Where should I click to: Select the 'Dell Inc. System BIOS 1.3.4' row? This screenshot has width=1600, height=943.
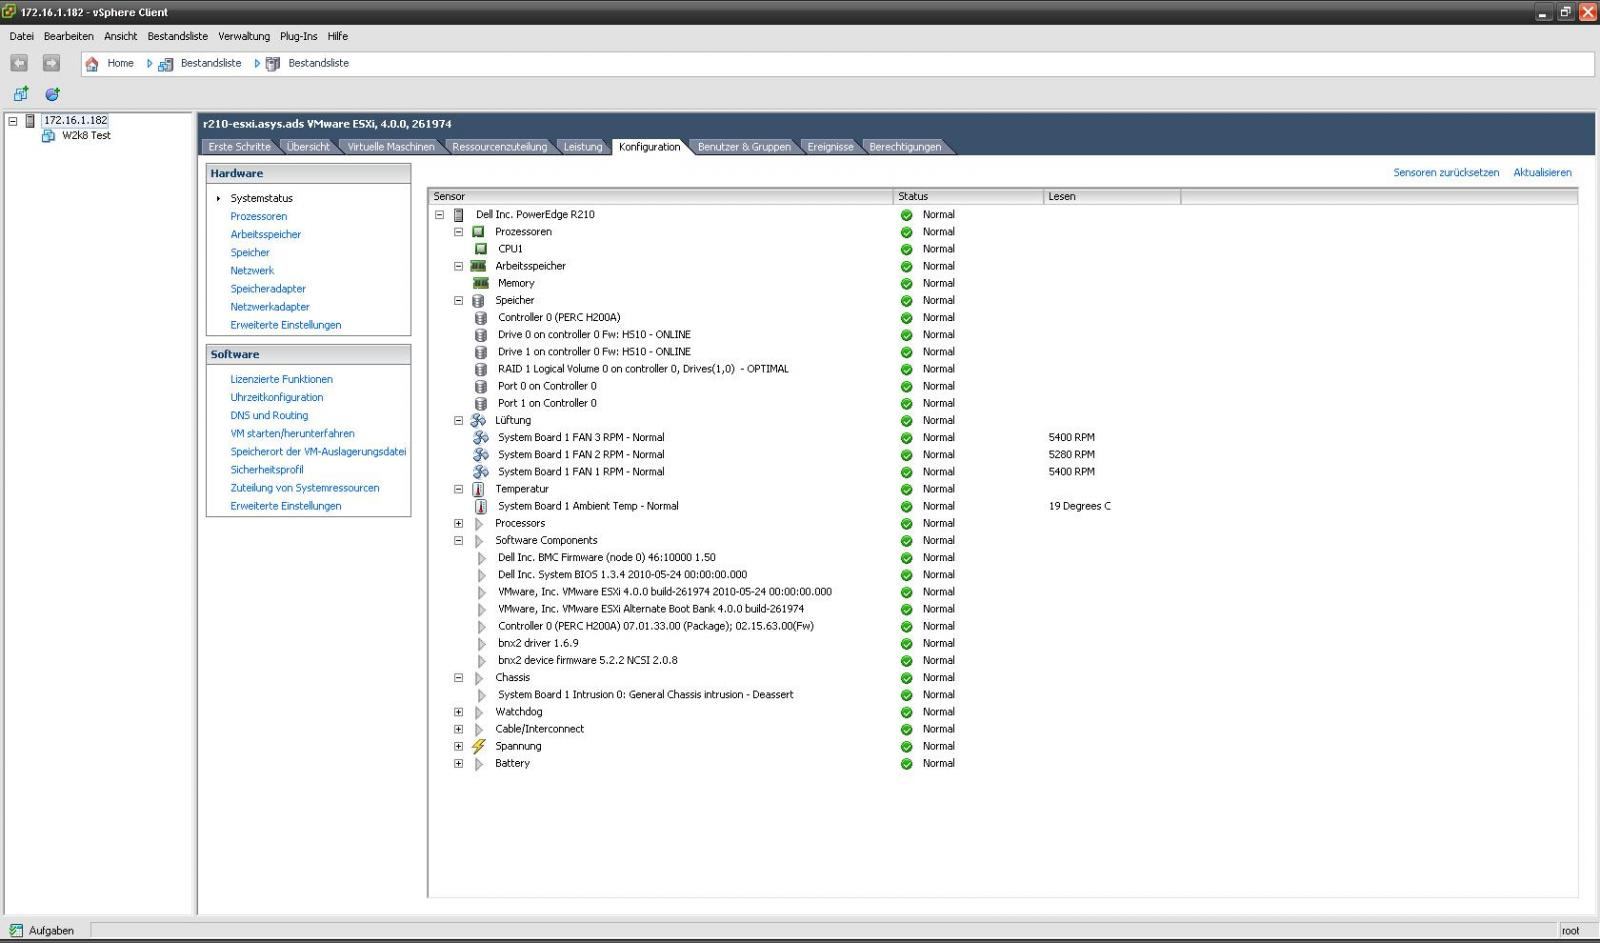coord(622,575)
